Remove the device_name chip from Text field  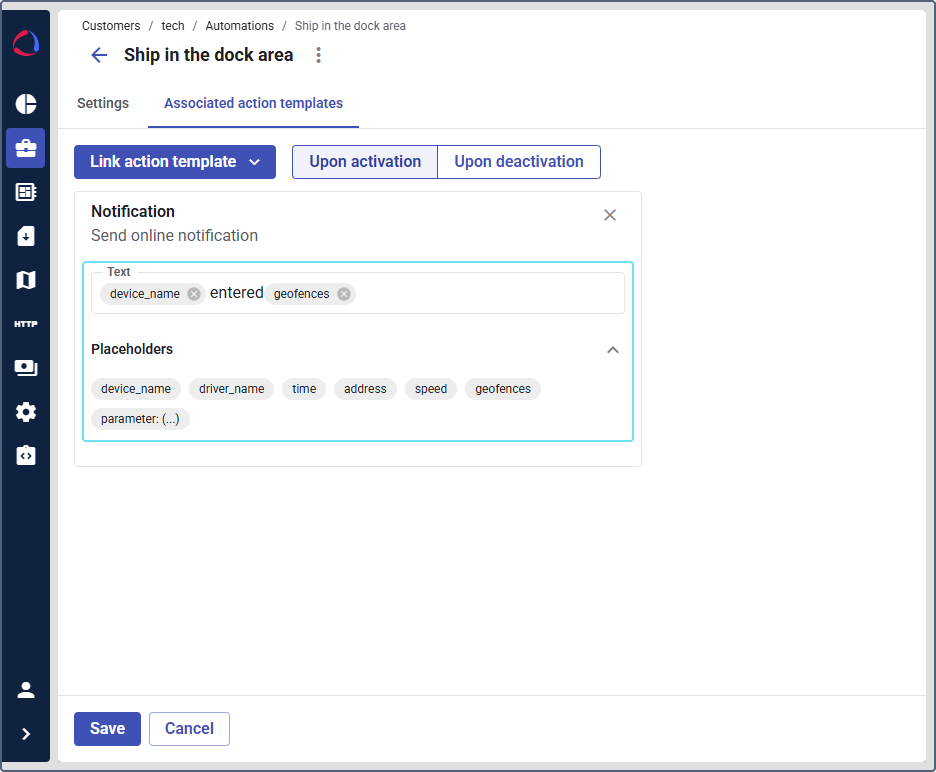coord(194,294)
